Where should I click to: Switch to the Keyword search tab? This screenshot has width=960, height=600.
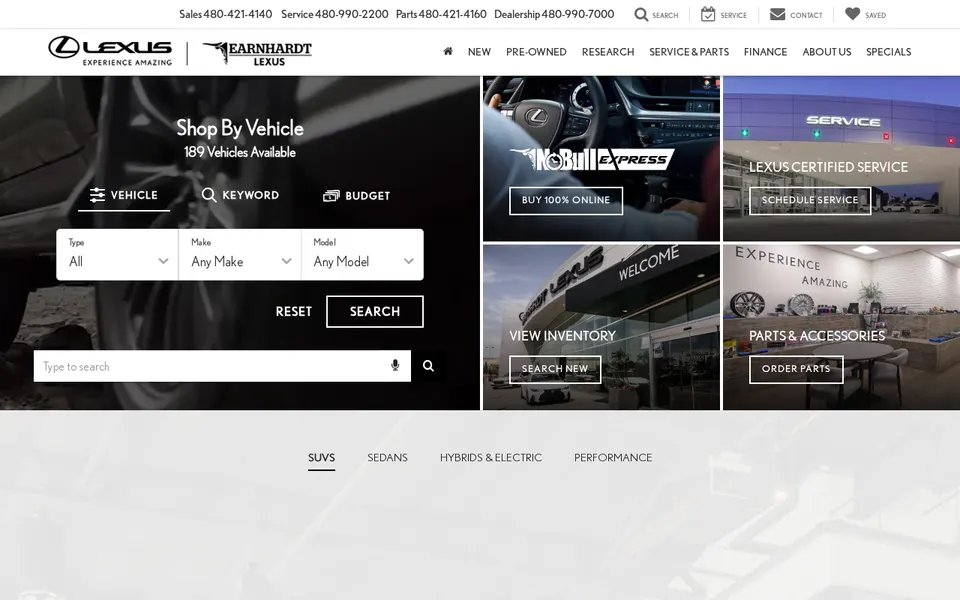(x=240, y=195)
